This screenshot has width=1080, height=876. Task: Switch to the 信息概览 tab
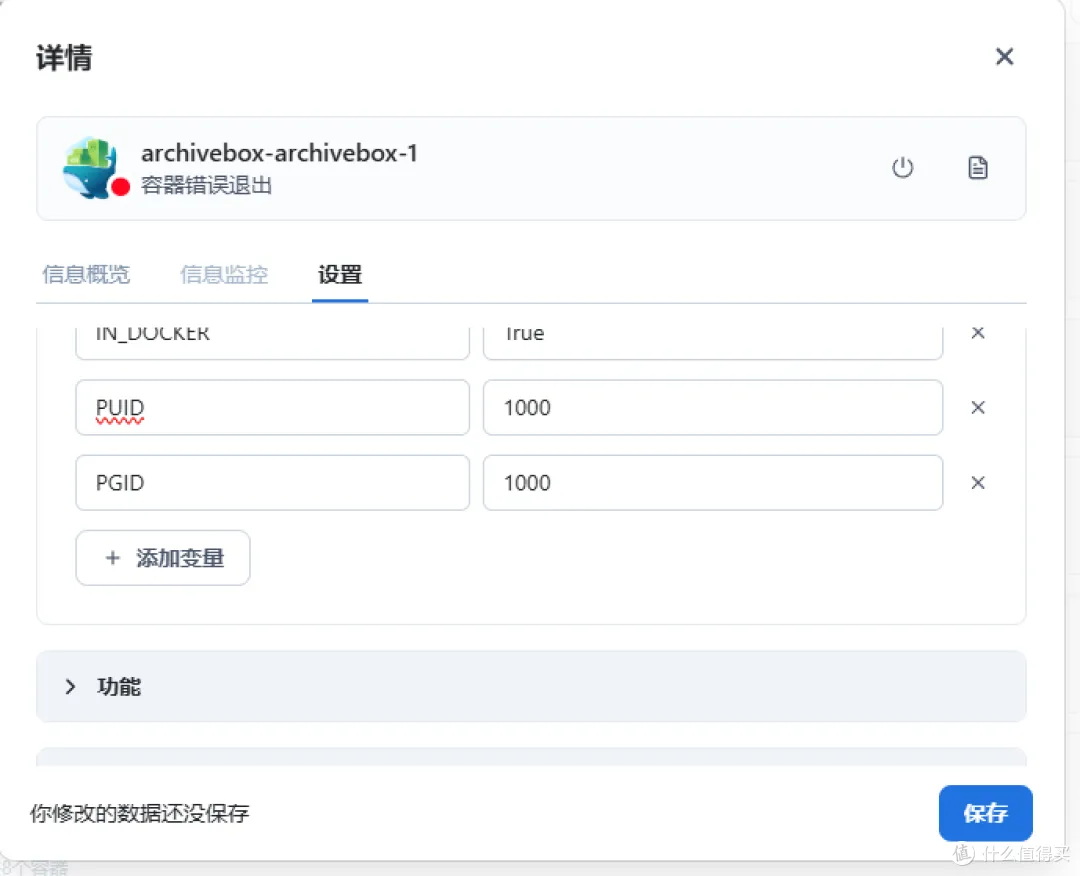[x=86, y=274]
